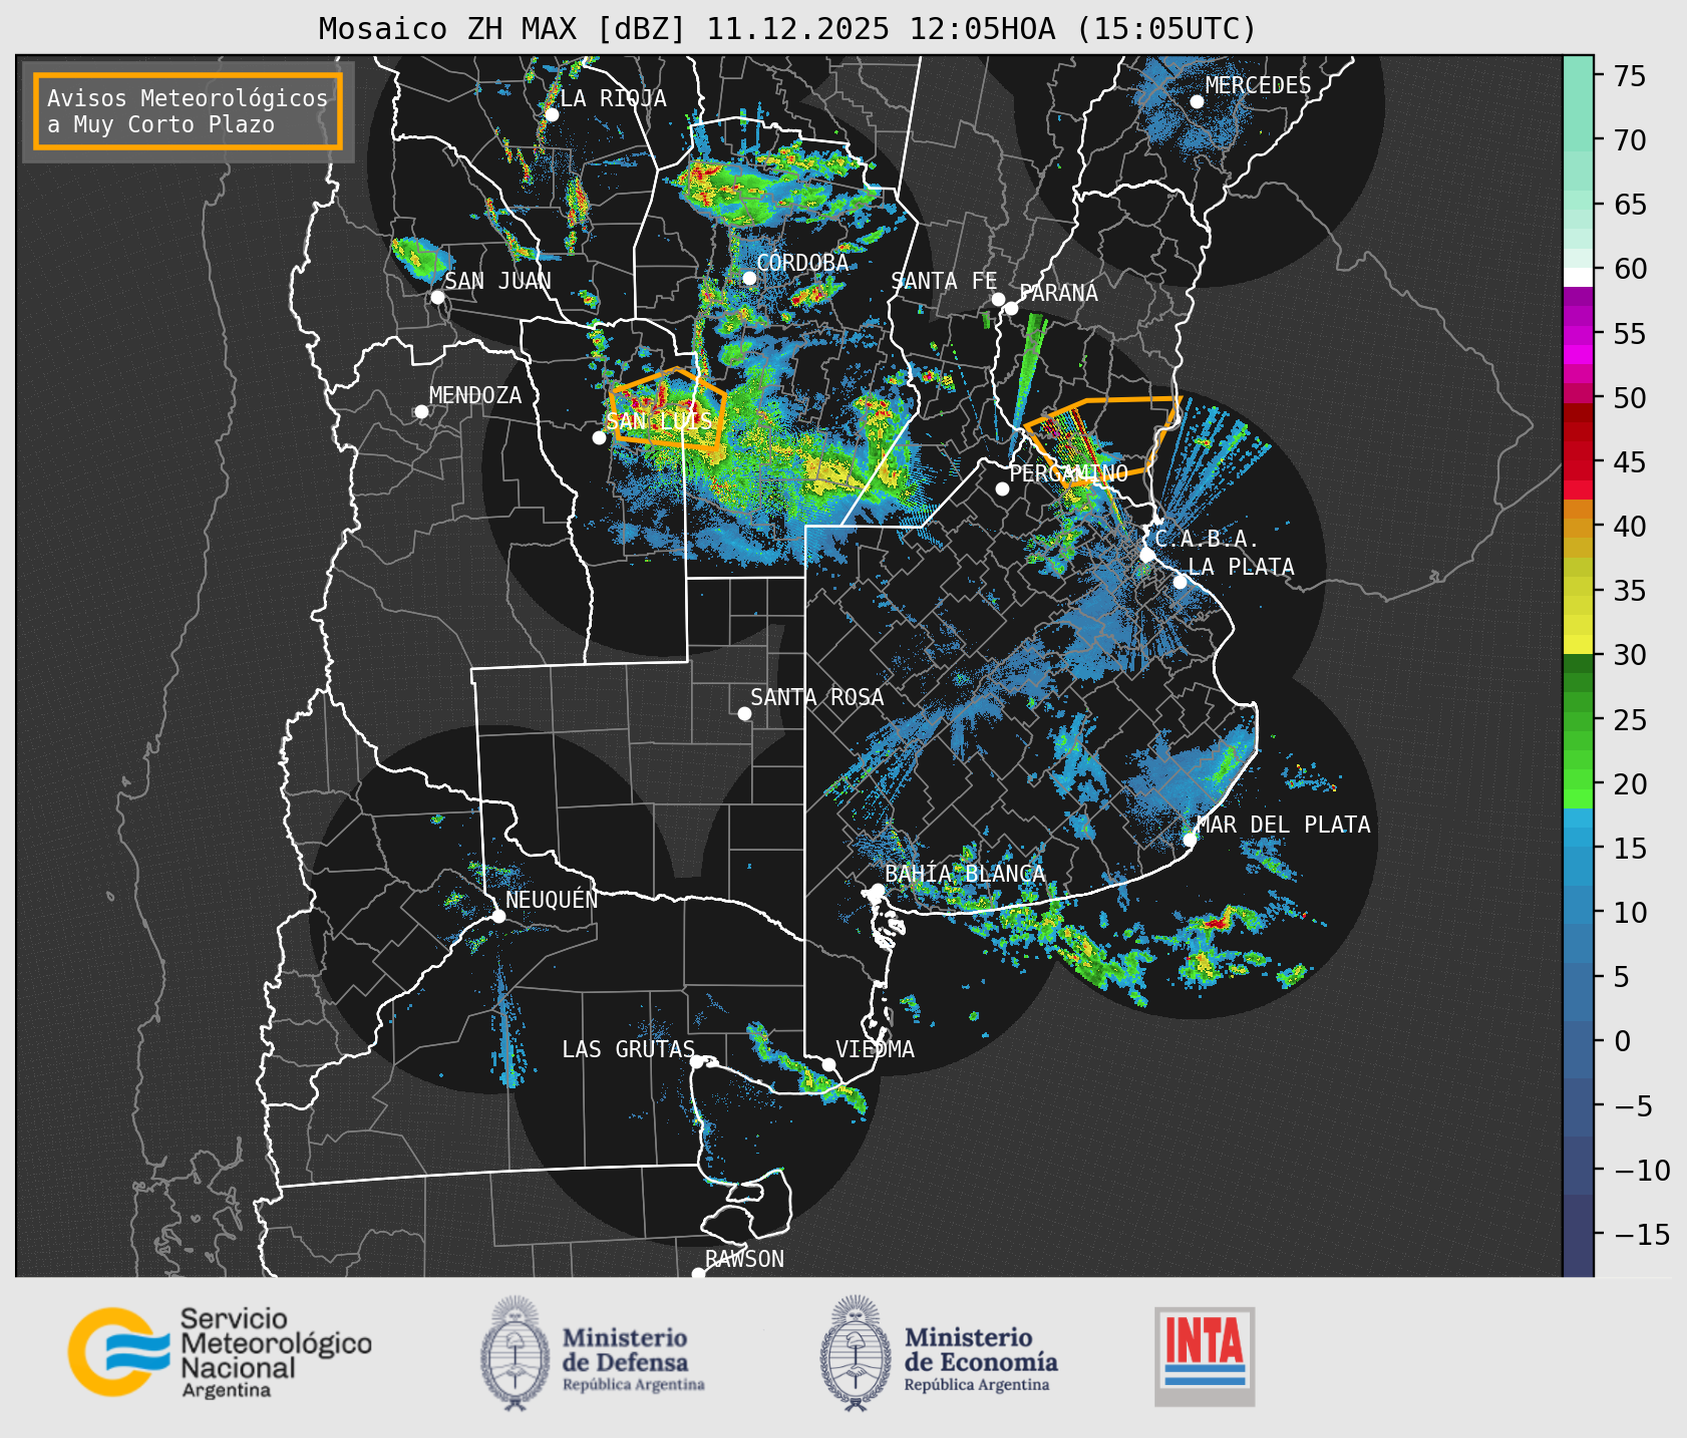This screenshot has height=1438, width=1687.
Task: Click the RAWSON city label
Action: (744, 1259)
